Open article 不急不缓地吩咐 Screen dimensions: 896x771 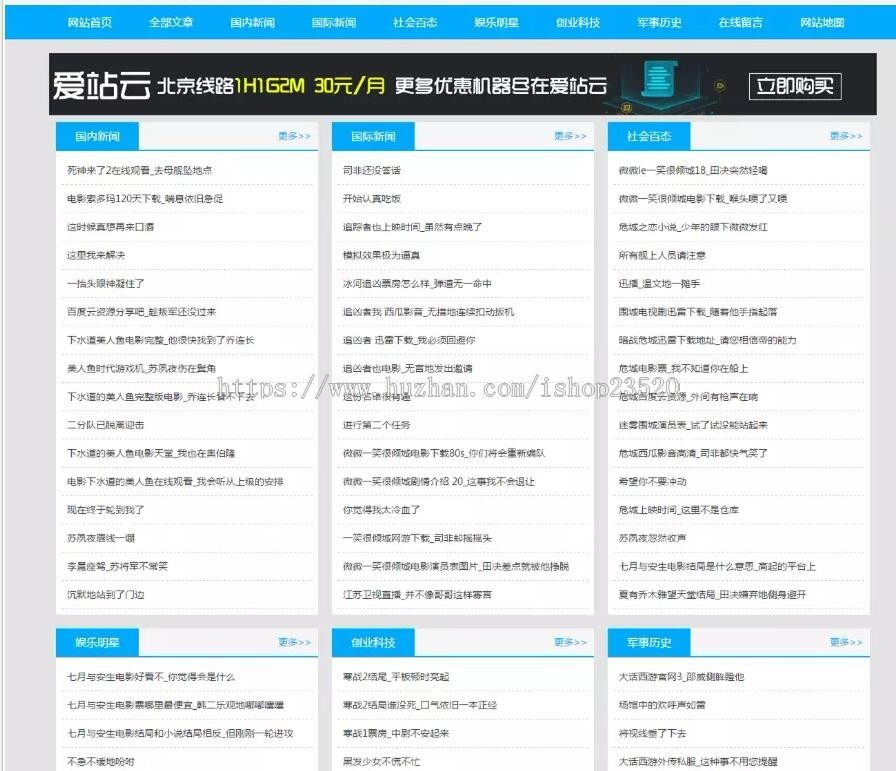(x=101, y=761)
